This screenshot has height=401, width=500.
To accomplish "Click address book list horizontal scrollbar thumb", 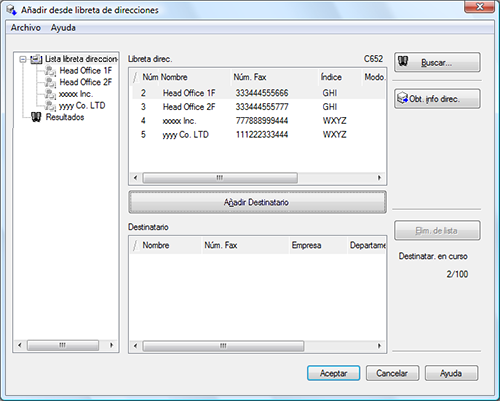I will (x=220, y=178).
